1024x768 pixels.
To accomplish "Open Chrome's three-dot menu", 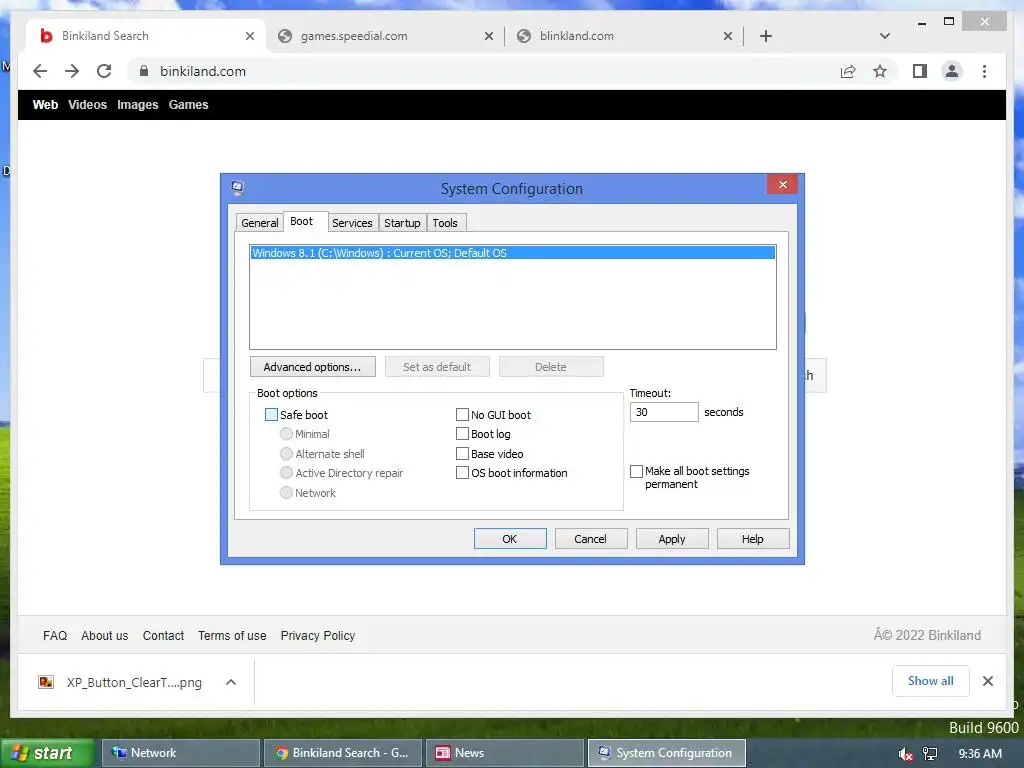I will [984, 71].
